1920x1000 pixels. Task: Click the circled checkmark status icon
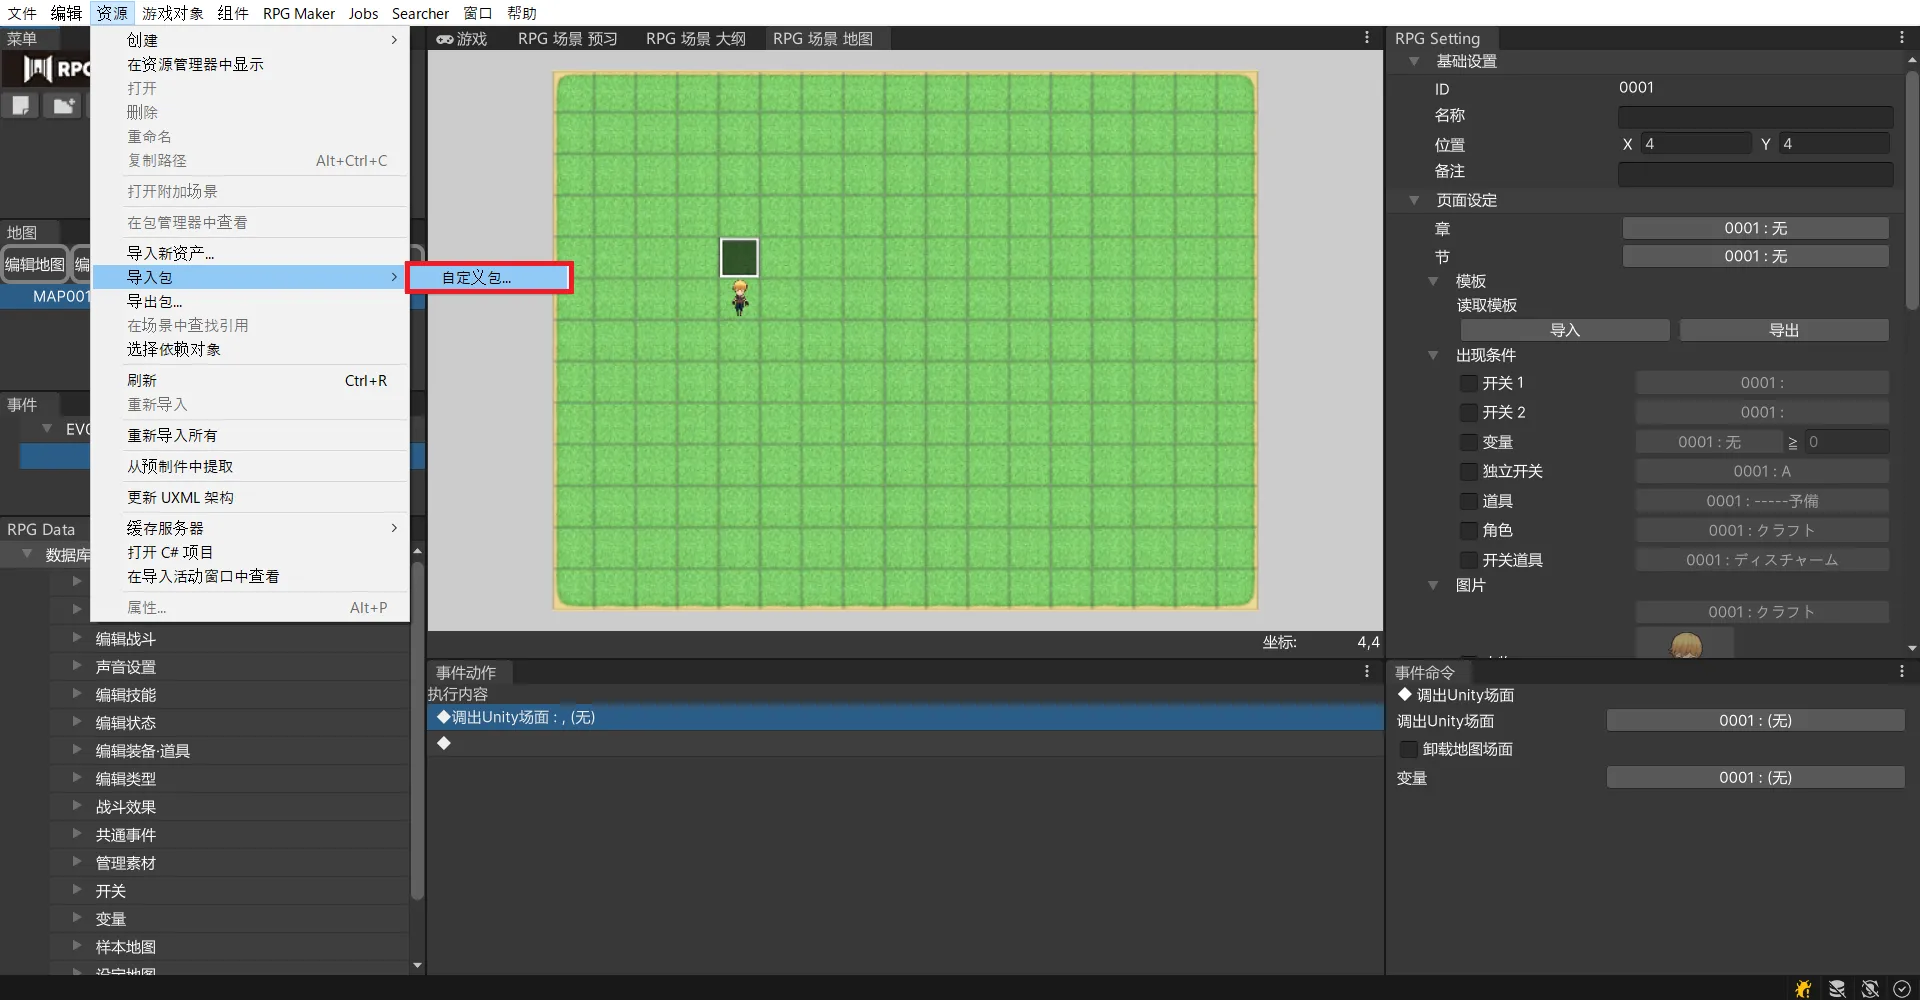1902,988
